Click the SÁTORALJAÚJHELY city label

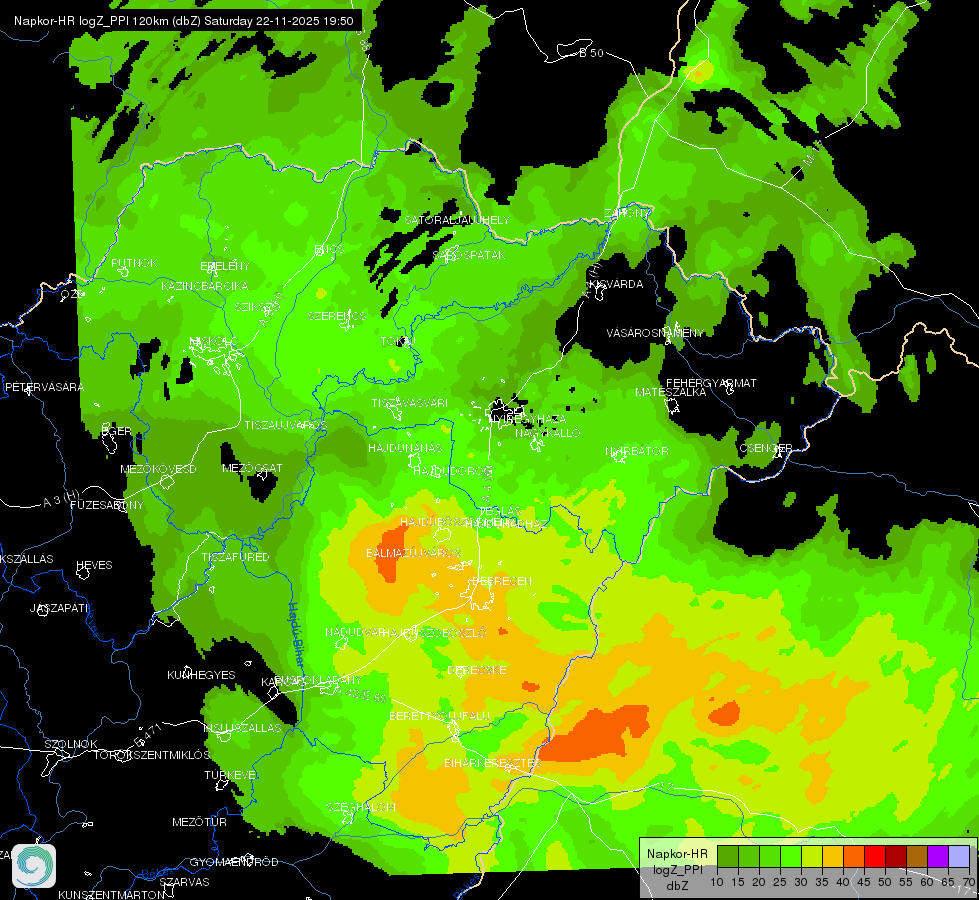click(457, 220)
